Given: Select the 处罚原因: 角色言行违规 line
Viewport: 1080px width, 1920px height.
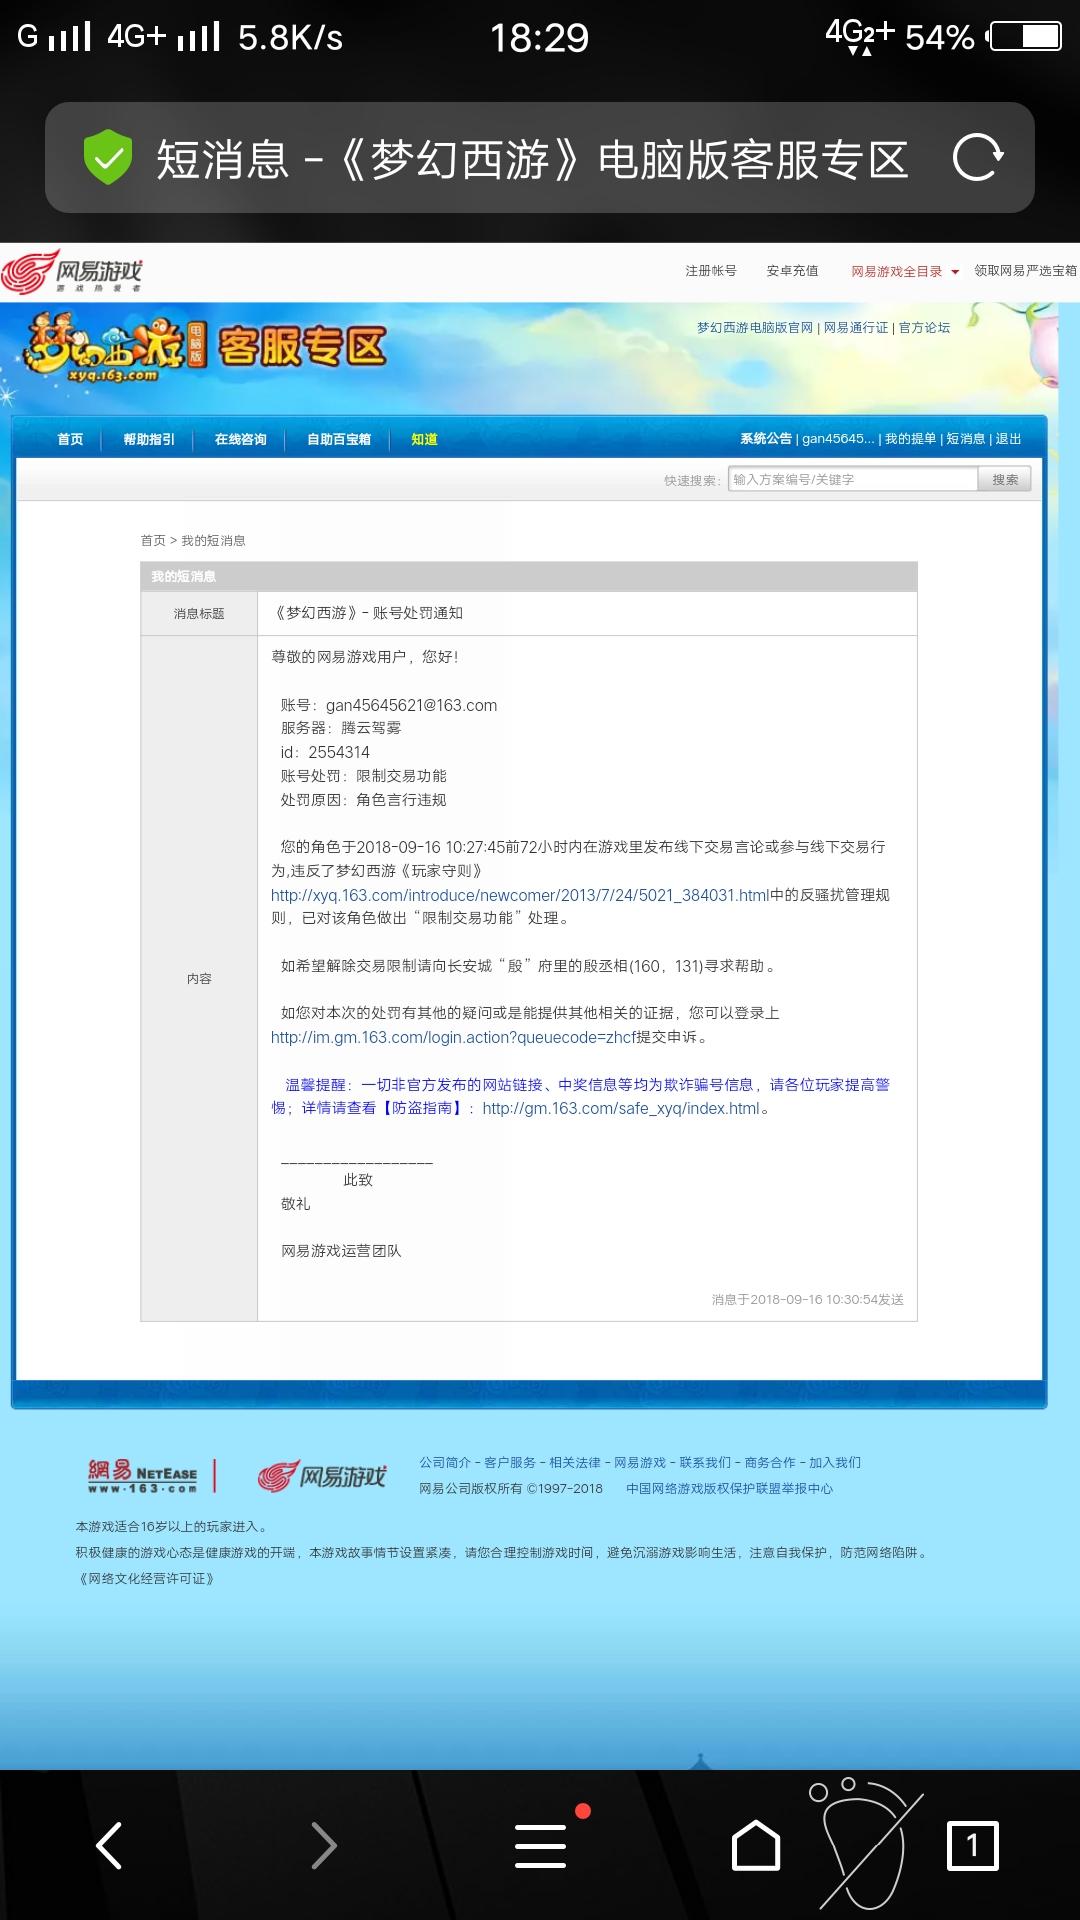Looking at the screenshot, I should click(364, 800).
